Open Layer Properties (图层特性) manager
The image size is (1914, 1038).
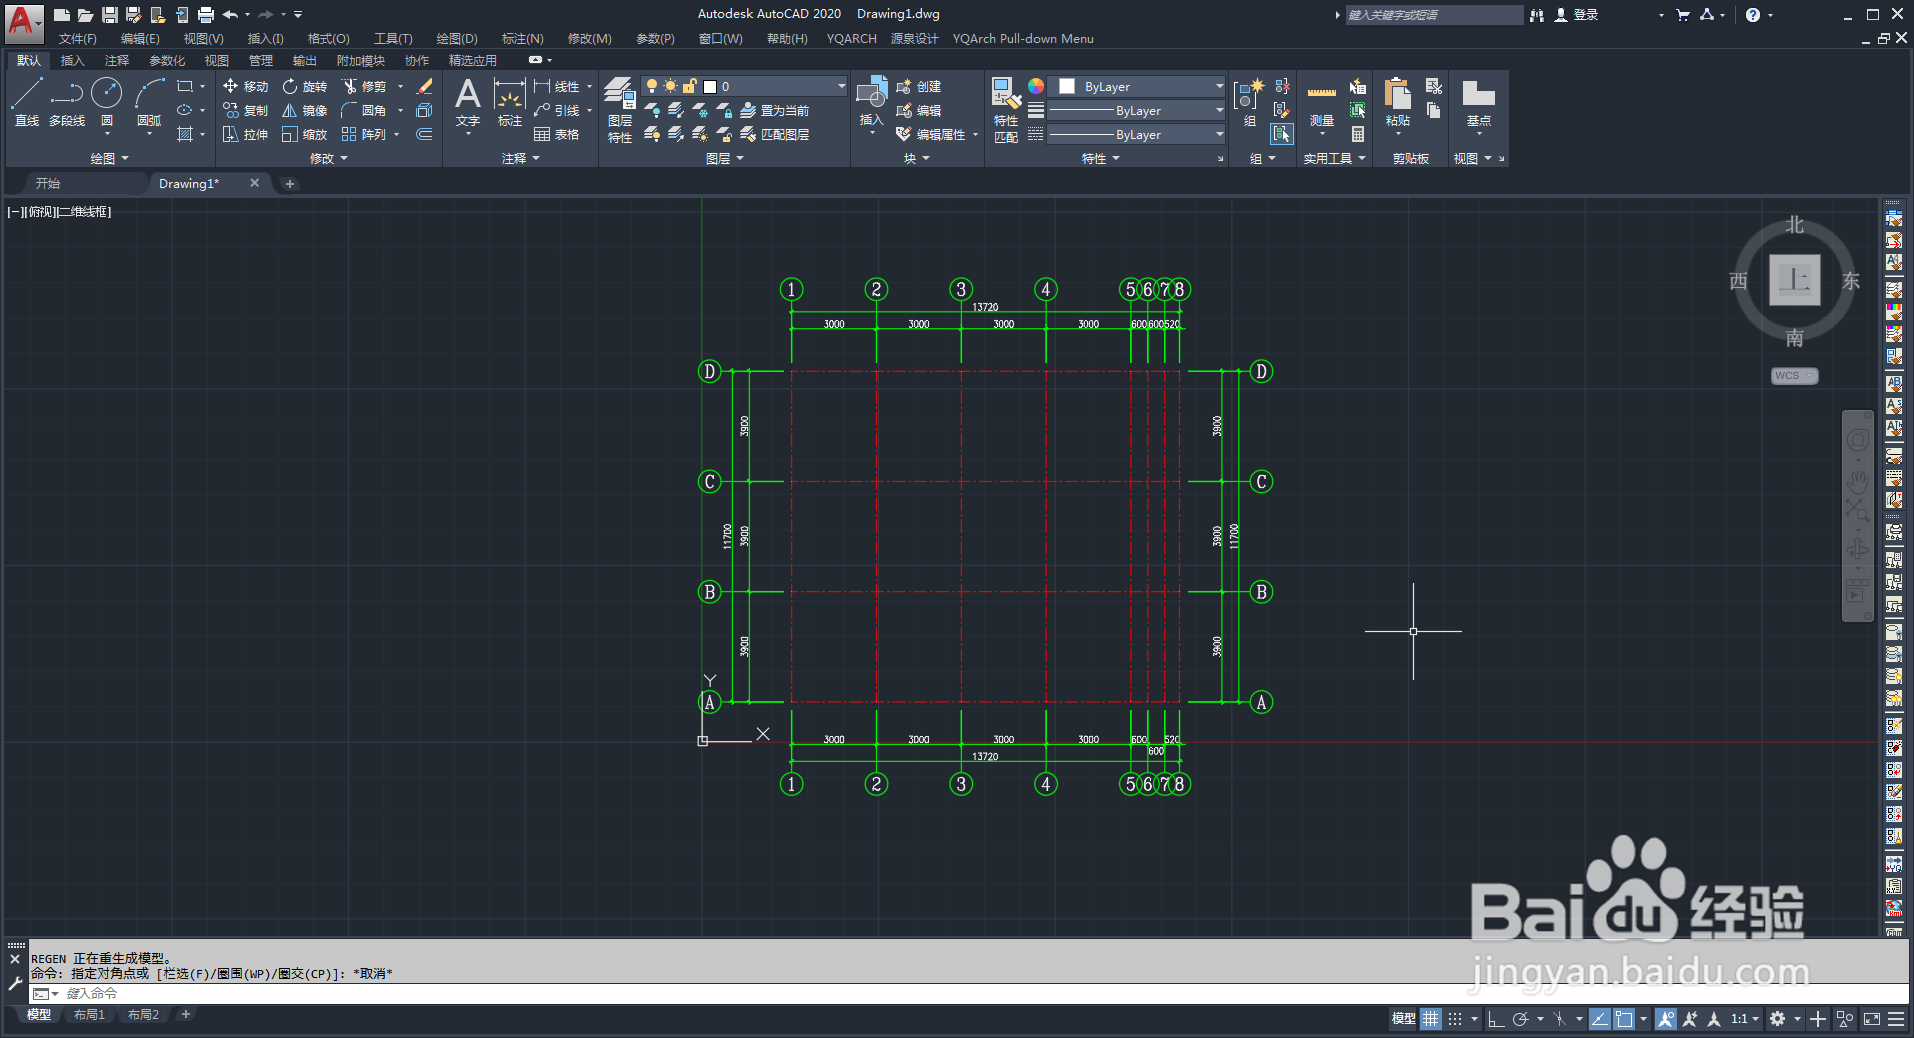pos(620,109)
